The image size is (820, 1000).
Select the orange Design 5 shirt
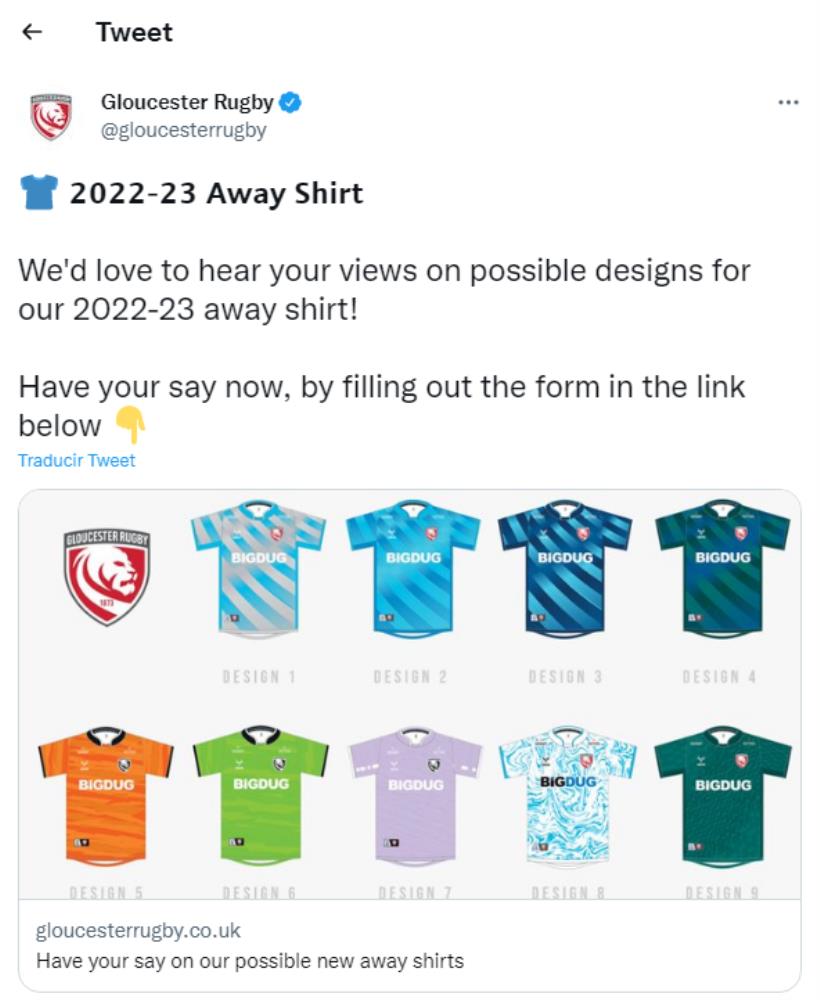click(106, 794)
